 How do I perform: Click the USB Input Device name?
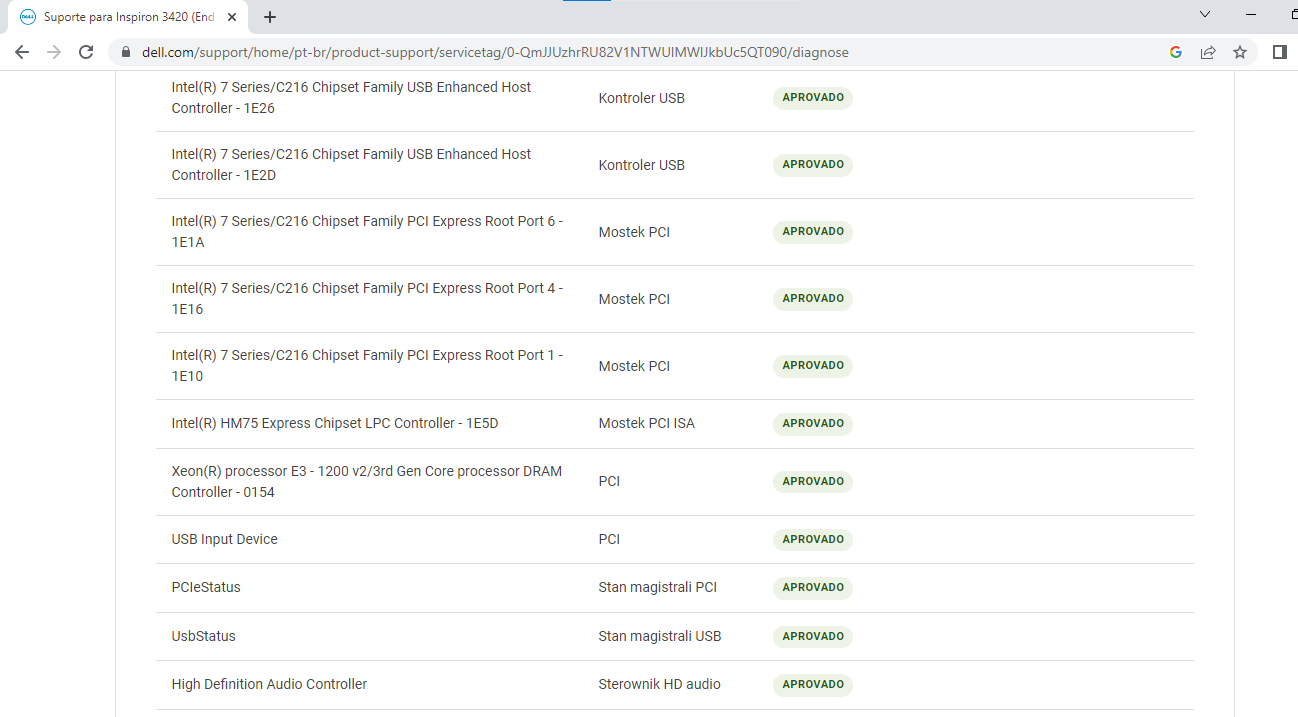click(x=225, y=540)
